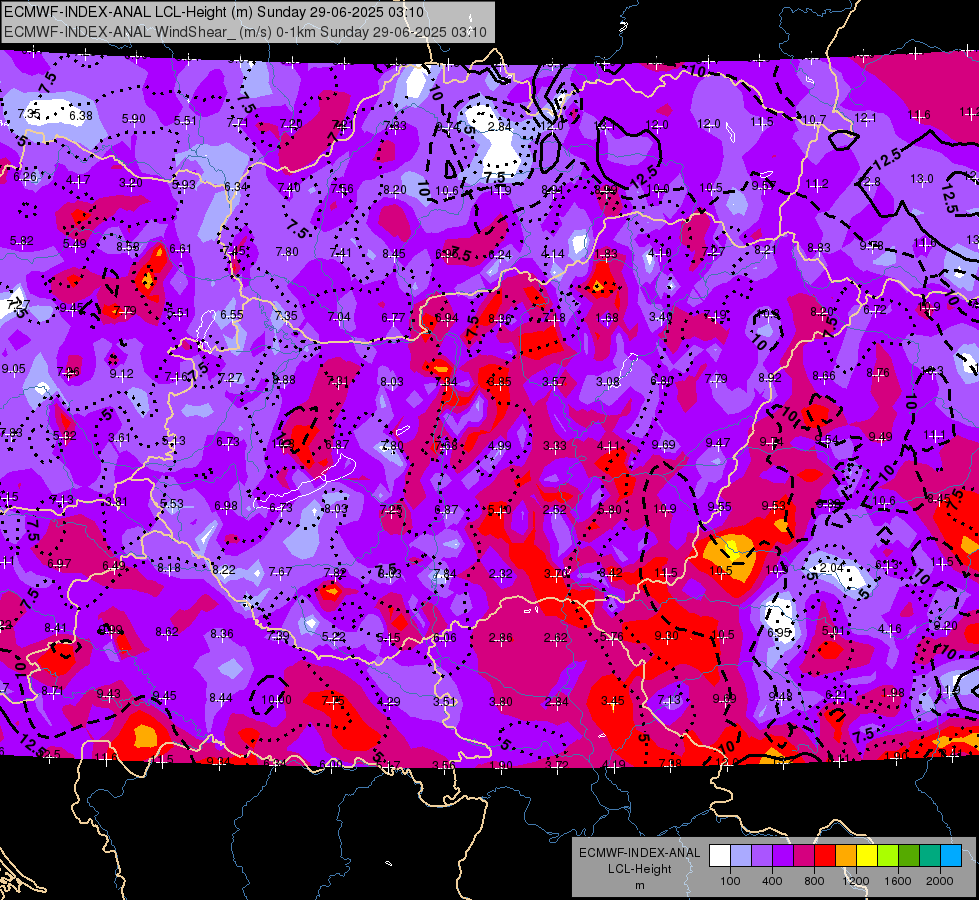The width and height of the screenshot is (979, 900).
Task: Click the white legend color swatch
Action: click(719, 856)
